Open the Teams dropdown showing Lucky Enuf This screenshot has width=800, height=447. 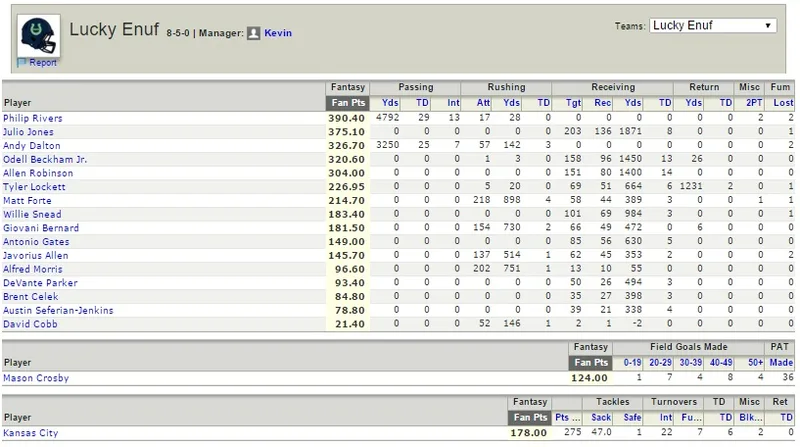pyautogui.click(x=713, y=26)
